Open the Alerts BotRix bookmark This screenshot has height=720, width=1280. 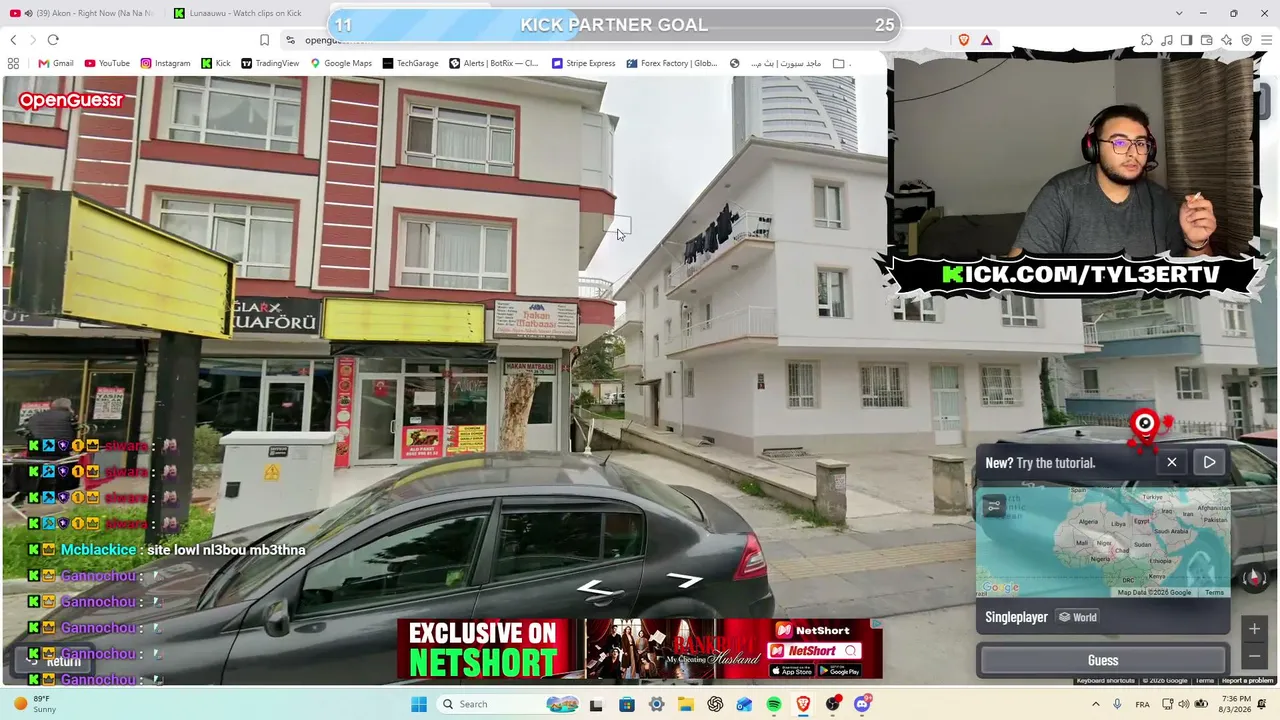[x=494, y=63]
